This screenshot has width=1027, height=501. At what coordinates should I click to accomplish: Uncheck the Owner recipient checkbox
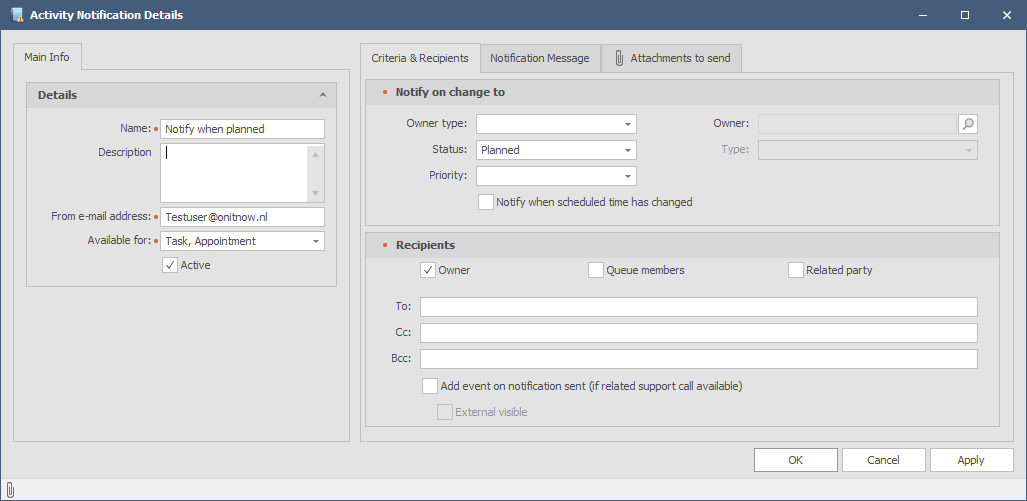(428, 270)
